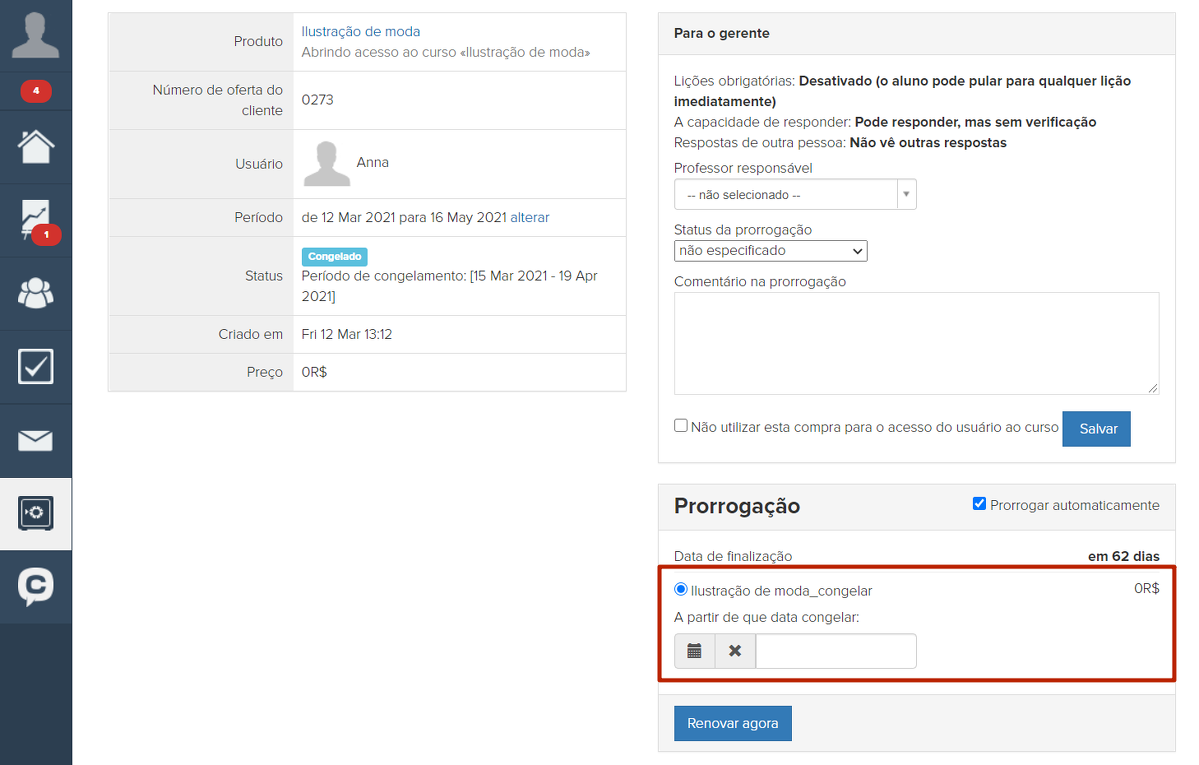This screenshot has height=765, width=1199.
Task: Click the calendar icon for freeze date
Action: (694, 651)
